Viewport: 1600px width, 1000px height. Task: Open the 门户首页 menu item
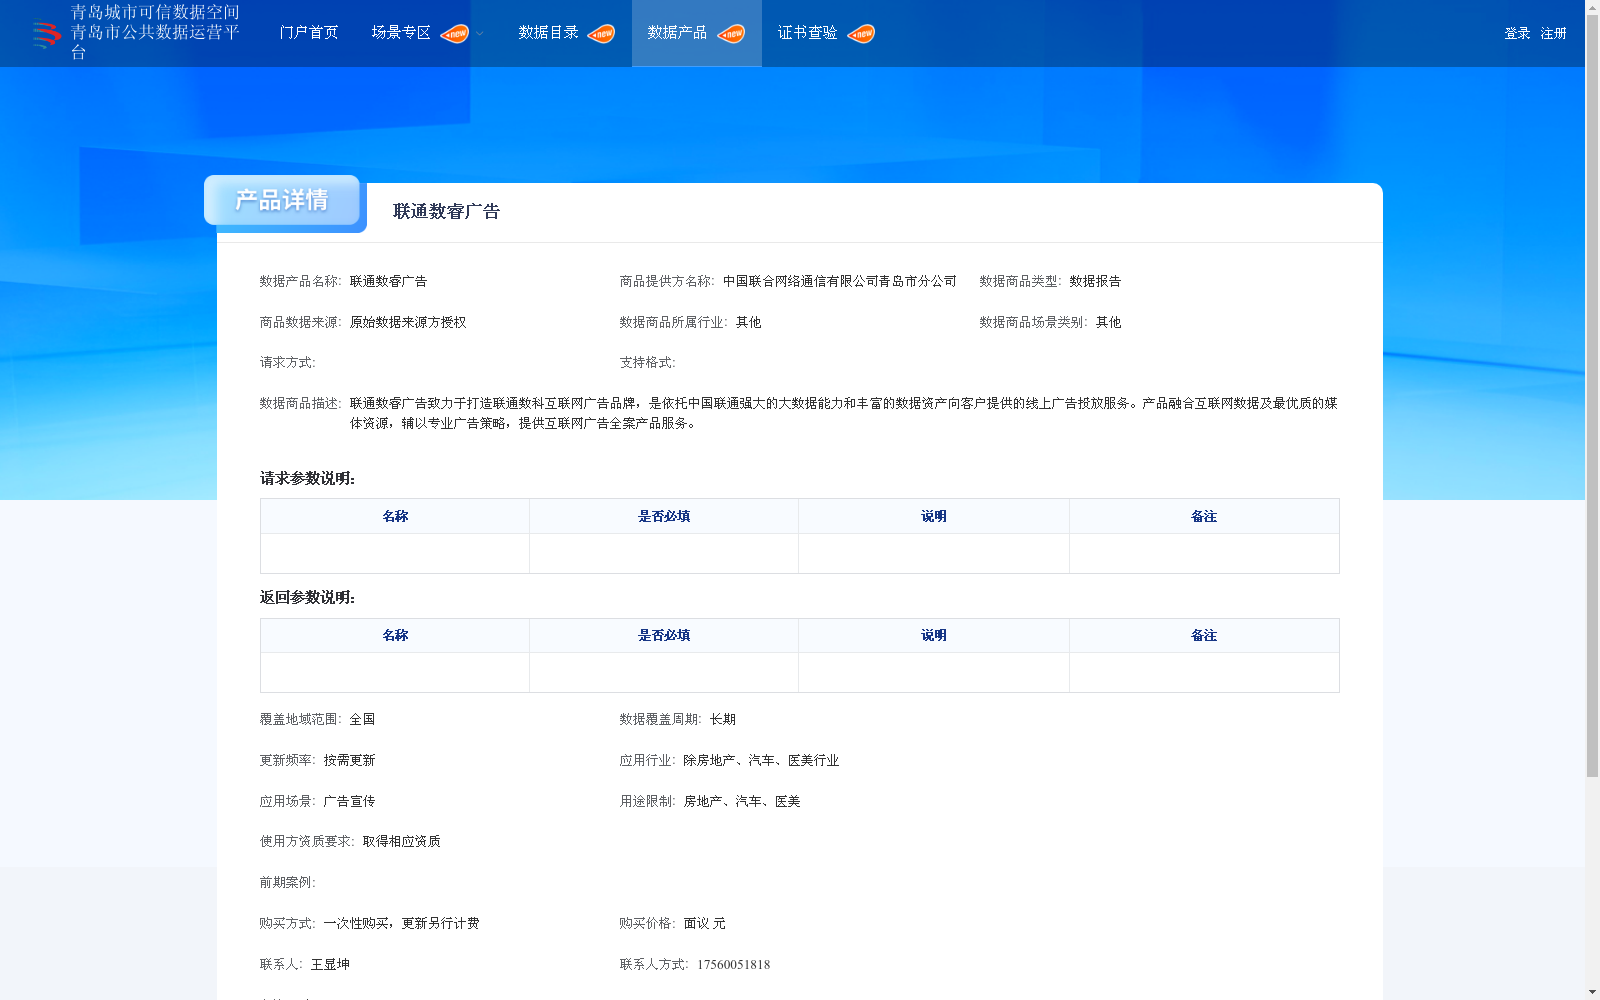pos(309,33)
